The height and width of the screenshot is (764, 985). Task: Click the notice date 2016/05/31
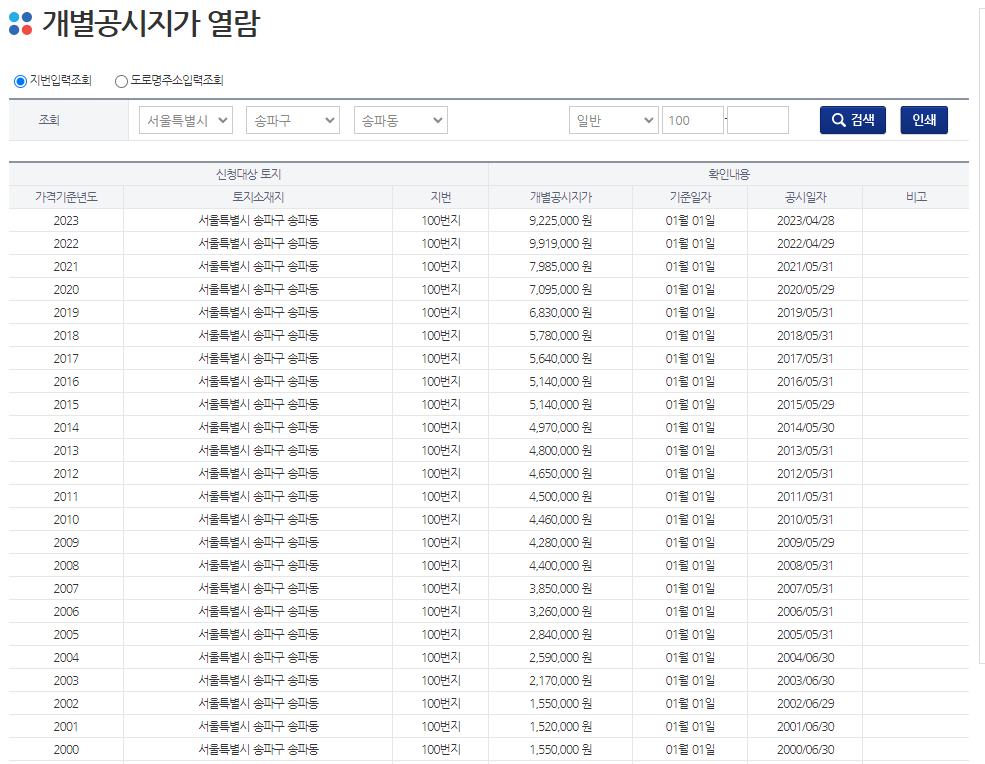point(805,381)
